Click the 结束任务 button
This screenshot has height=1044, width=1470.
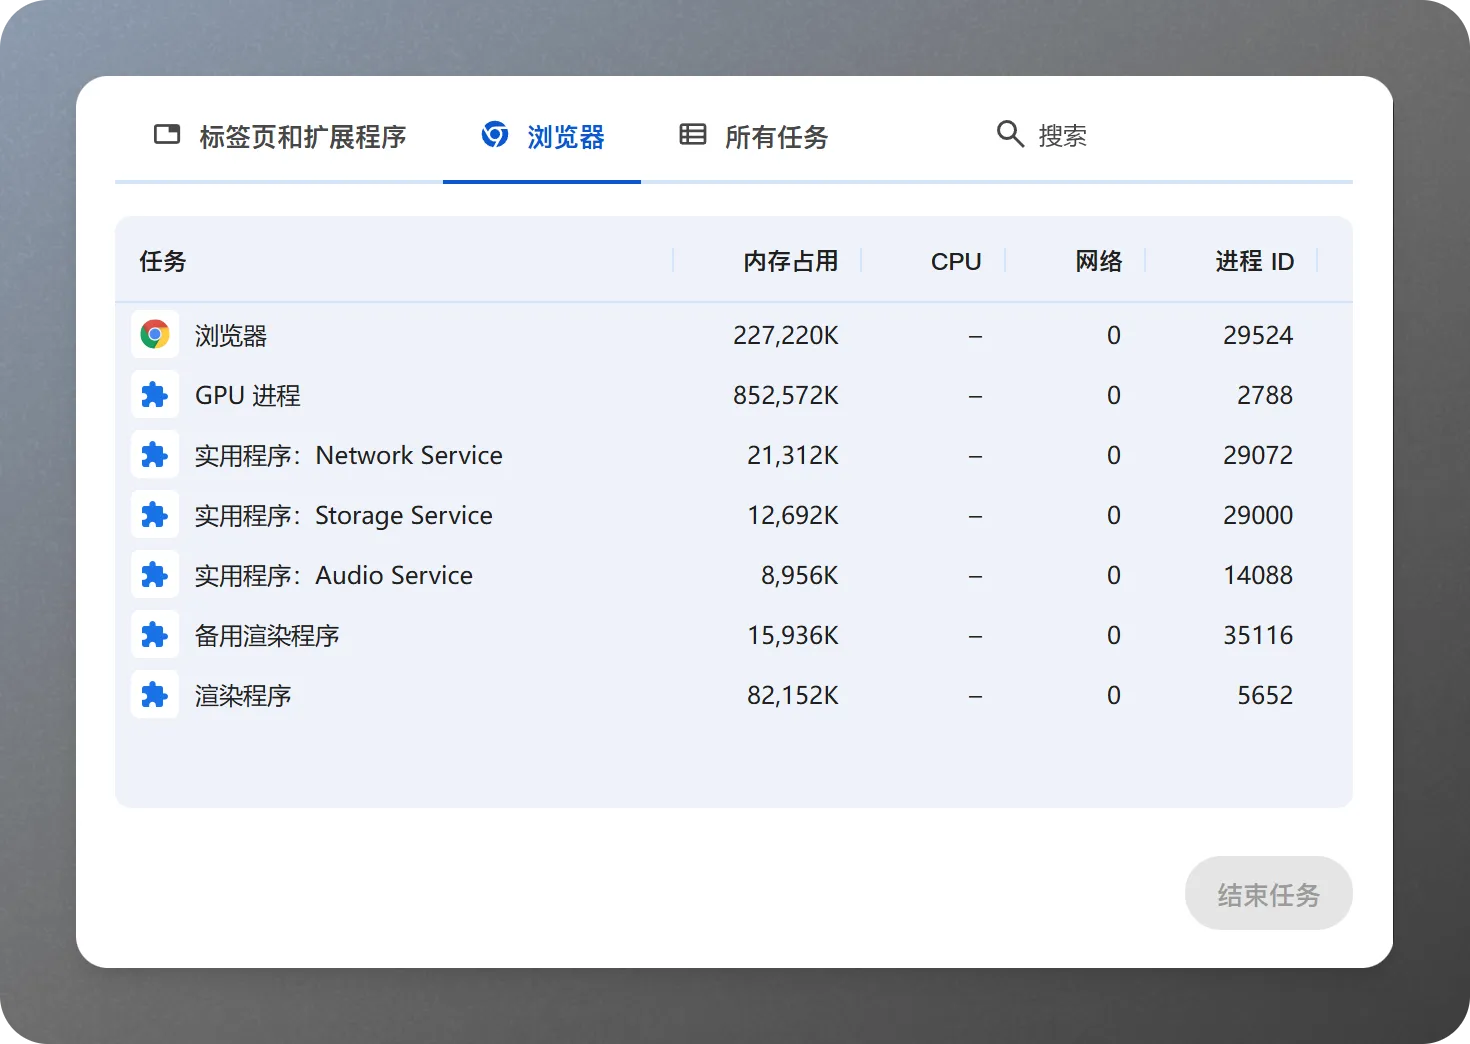(1268, 893)
